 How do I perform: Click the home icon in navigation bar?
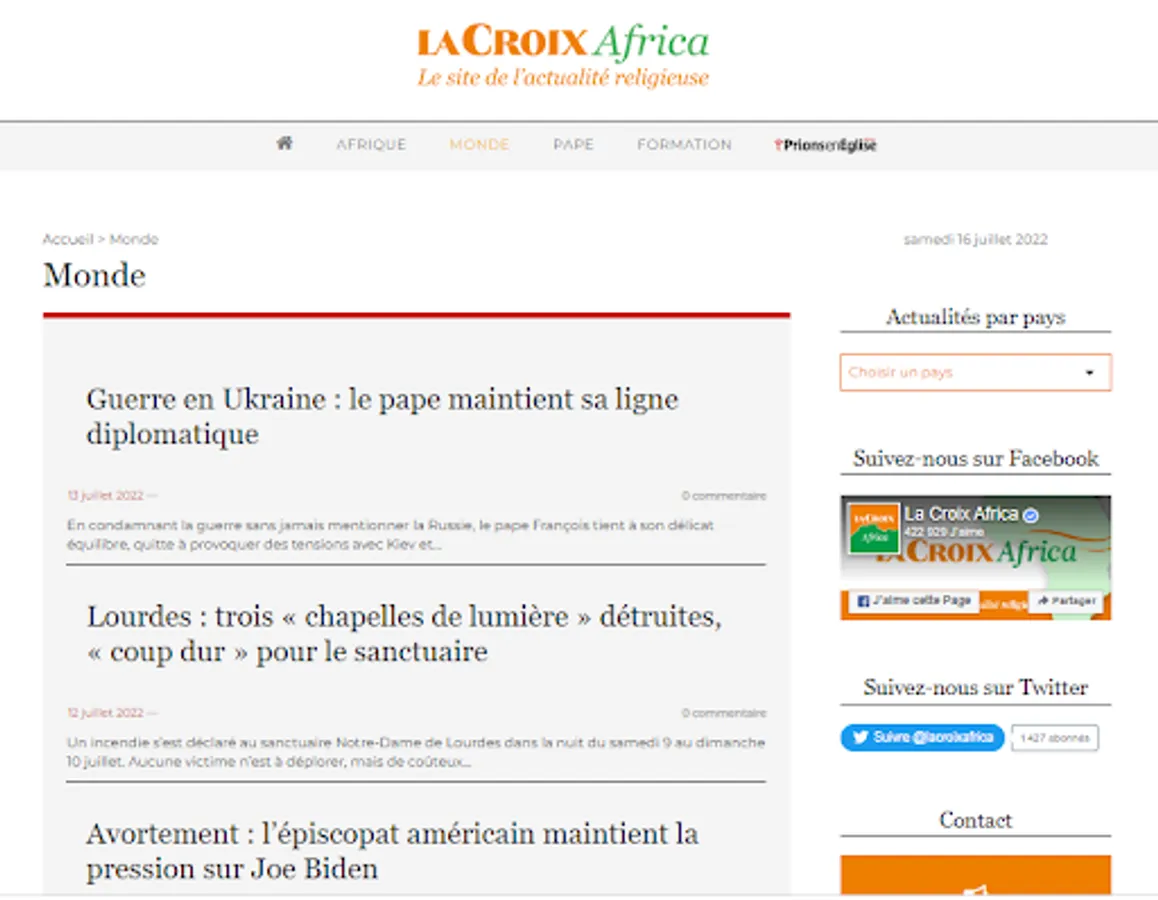coord(284,143)
